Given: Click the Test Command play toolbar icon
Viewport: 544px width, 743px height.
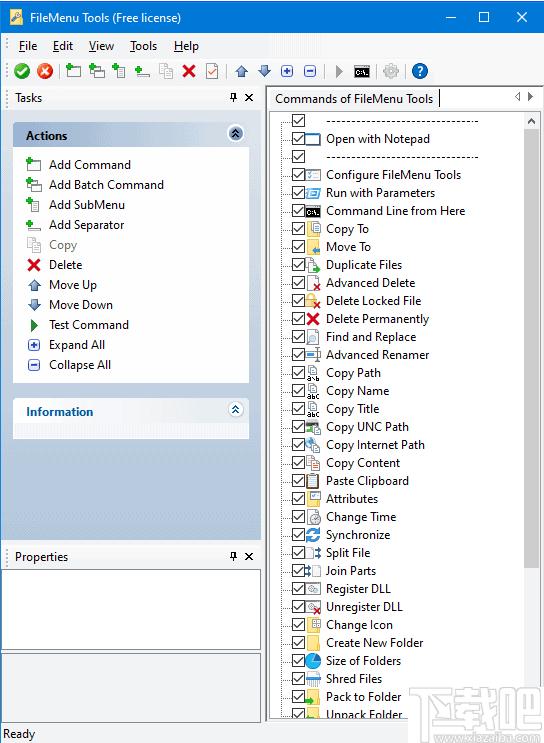Looking at the screenshot, I should point(339,71).
